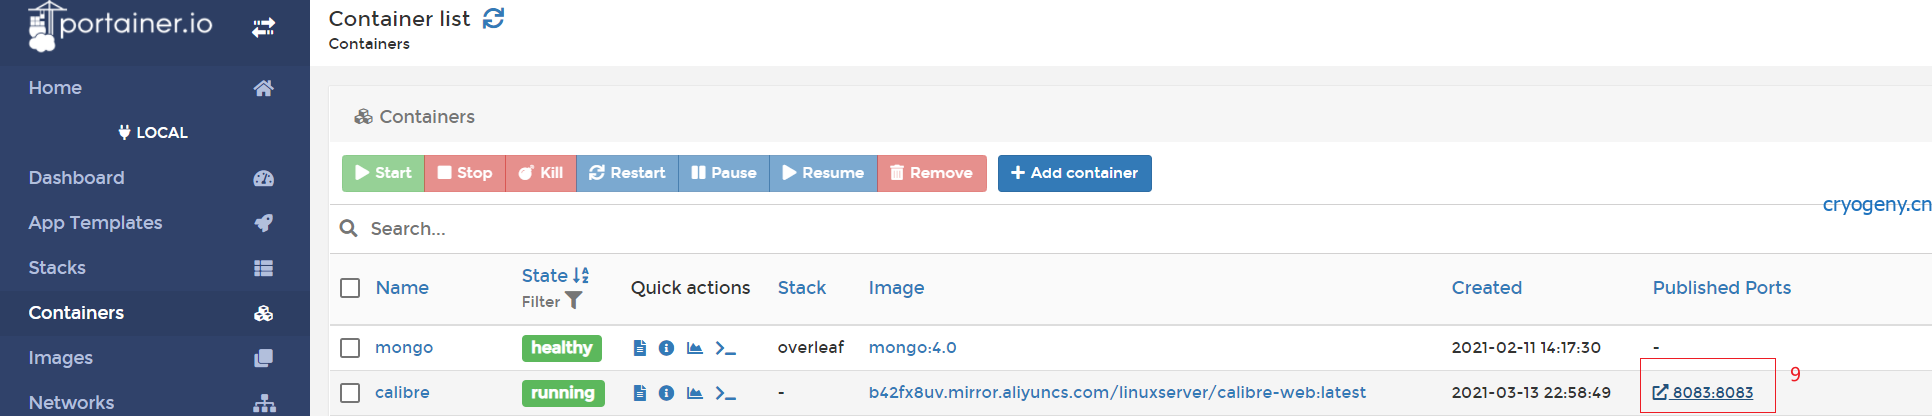Open Stacks in the sidebar
Image resolution: width=1932 pixels, height=416 pixels.
coord(57,268)
